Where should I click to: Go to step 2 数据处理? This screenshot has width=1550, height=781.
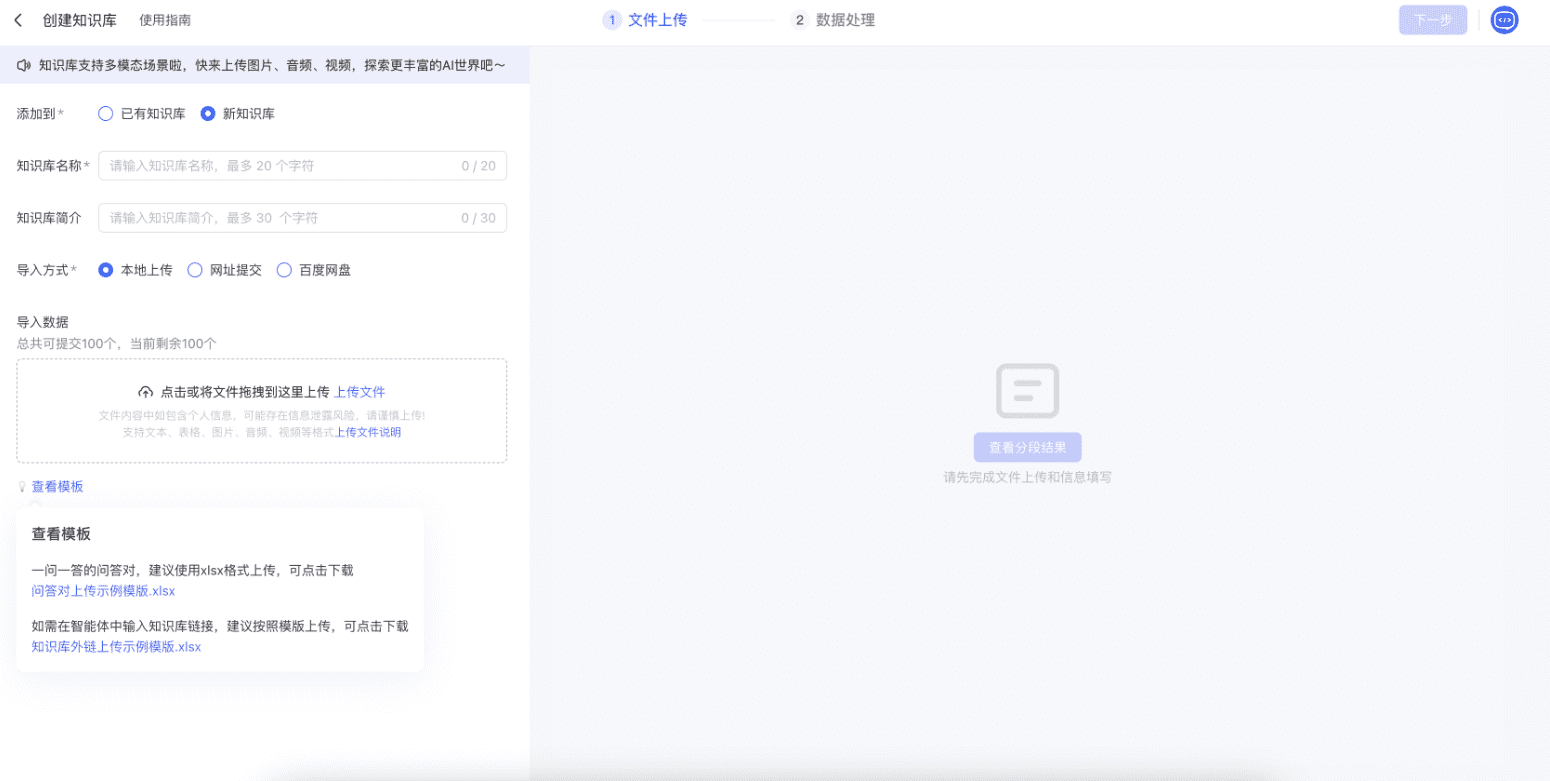(x=833, y=20)
